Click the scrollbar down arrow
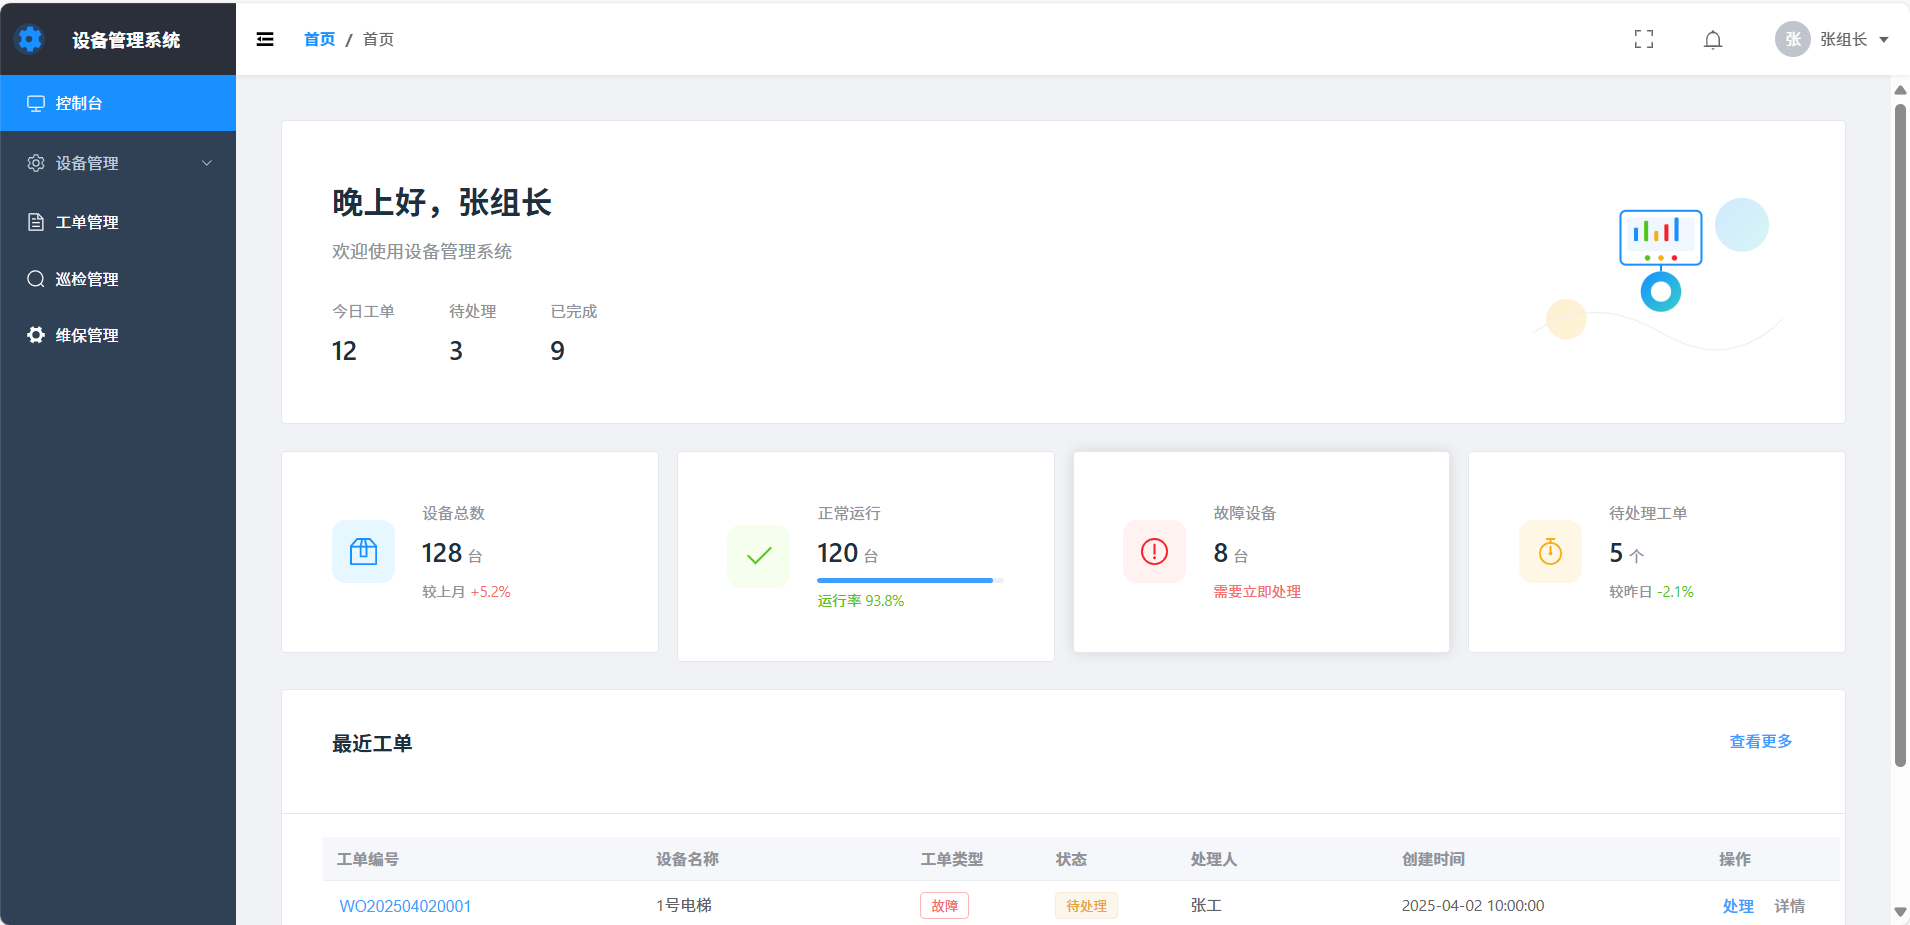Image resolution: width=1910 pixels, height=925 pixels. [1900, 912]
